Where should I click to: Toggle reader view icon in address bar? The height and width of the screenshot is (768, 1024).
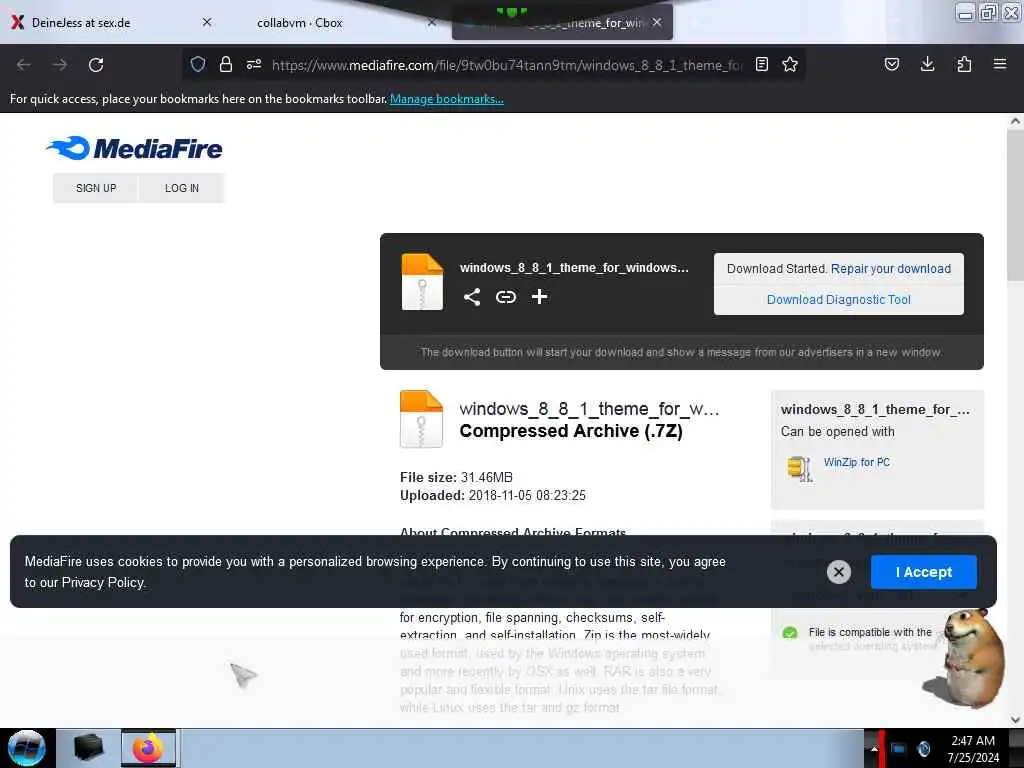[x=761, y=64]
